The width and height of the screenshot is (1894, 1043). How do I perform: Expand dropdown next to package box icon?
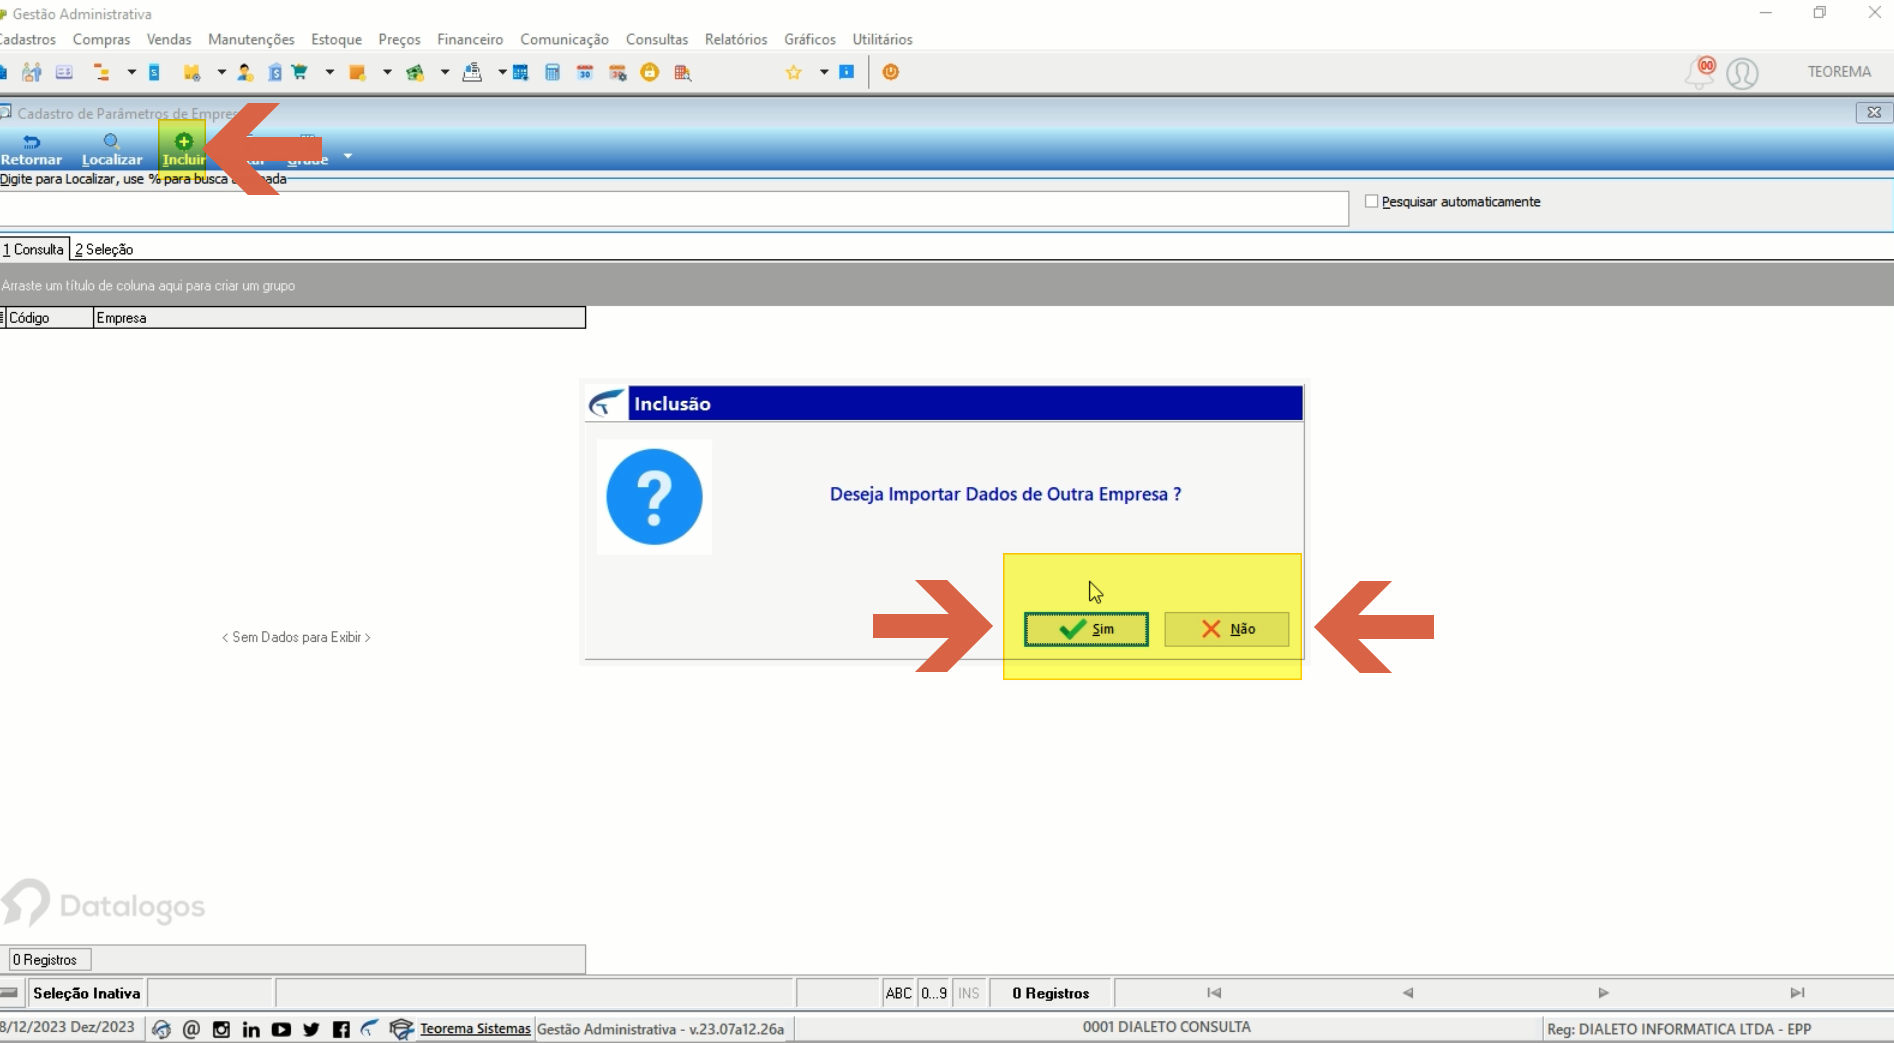point(221,72)
